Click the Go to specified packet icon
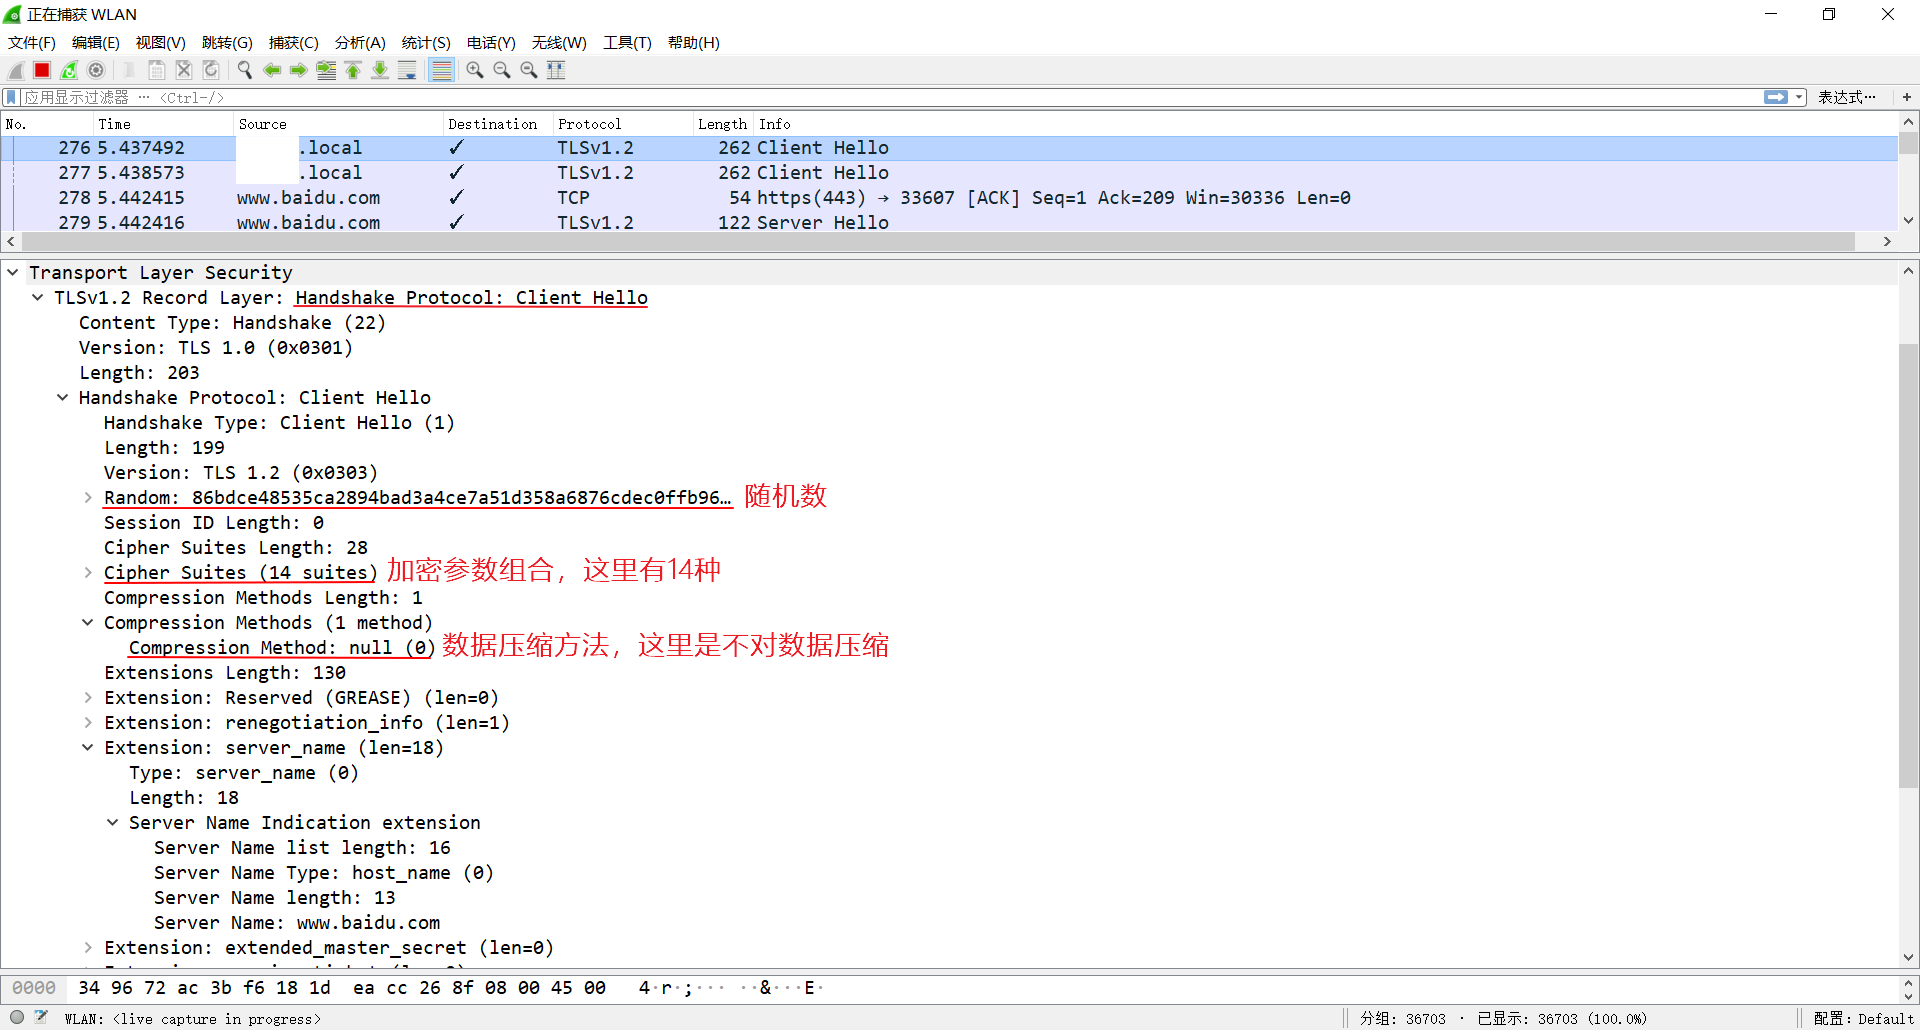Viewport: 1920px width, 1030px height. pyautogui.click(x=326, y=70)
